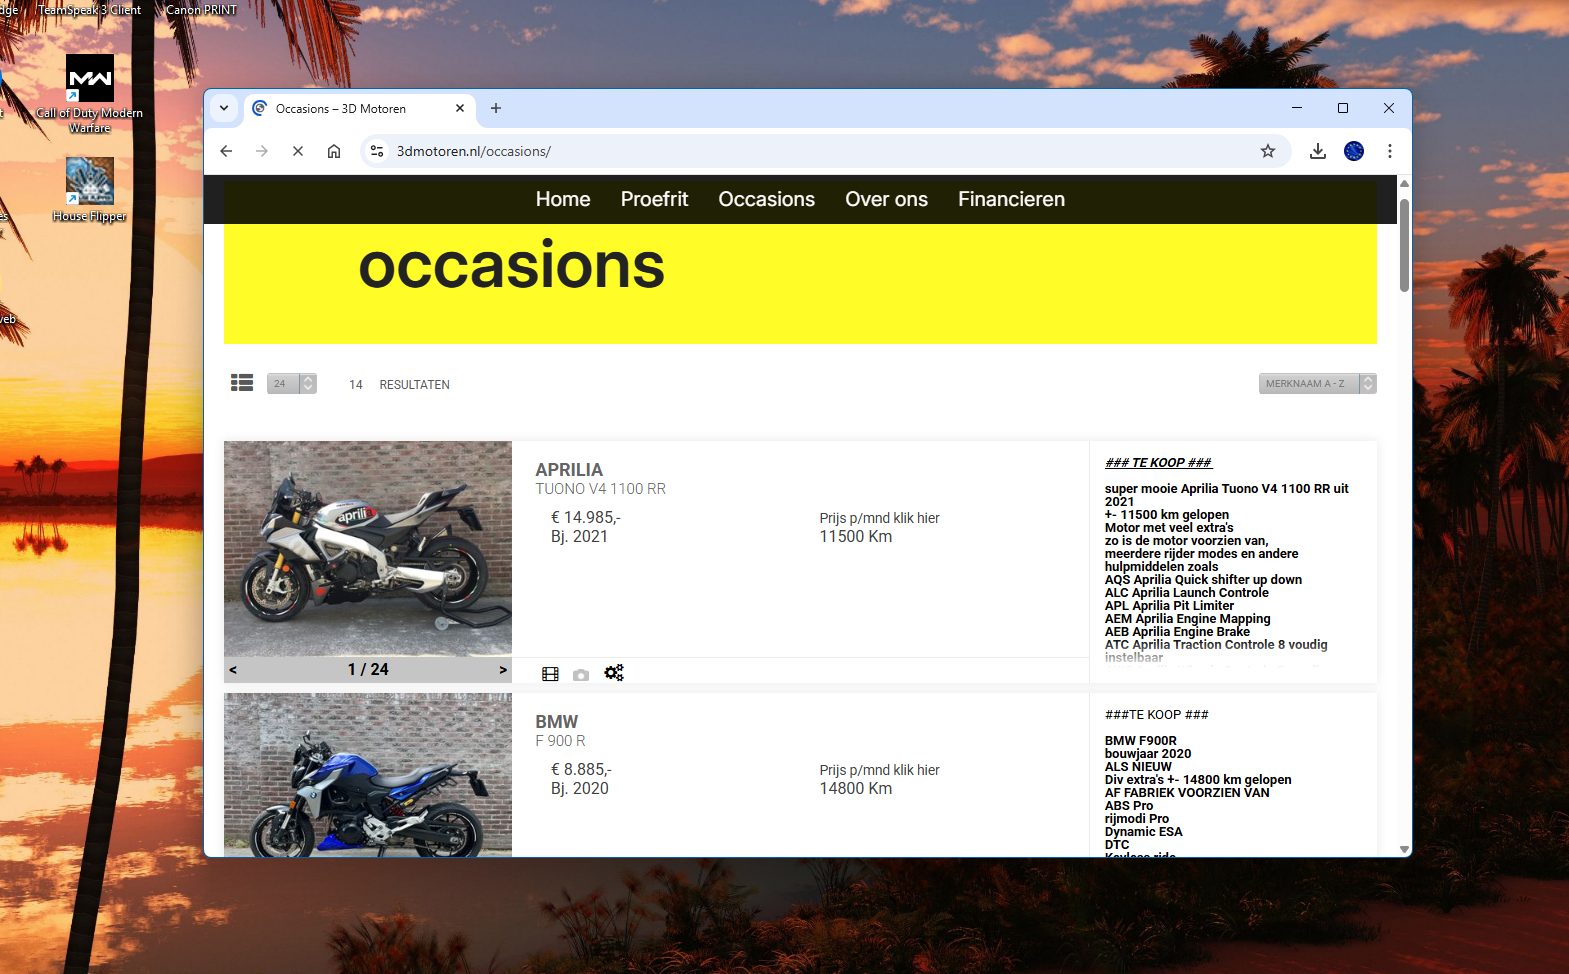Stop loading the page

coord(298,151)
